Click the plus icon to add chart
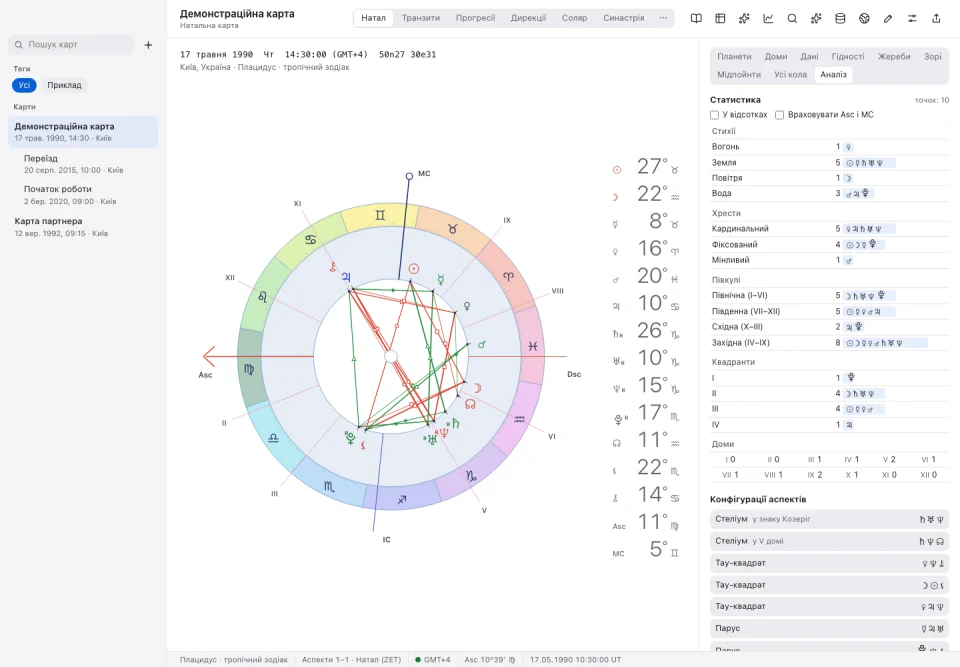Viewport: 960px width, 667px height. 148,45
